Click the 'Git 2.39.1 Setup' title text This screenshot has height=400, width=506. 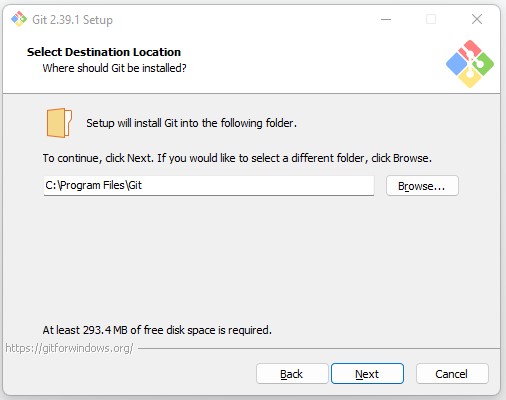[x=72, y=20]
